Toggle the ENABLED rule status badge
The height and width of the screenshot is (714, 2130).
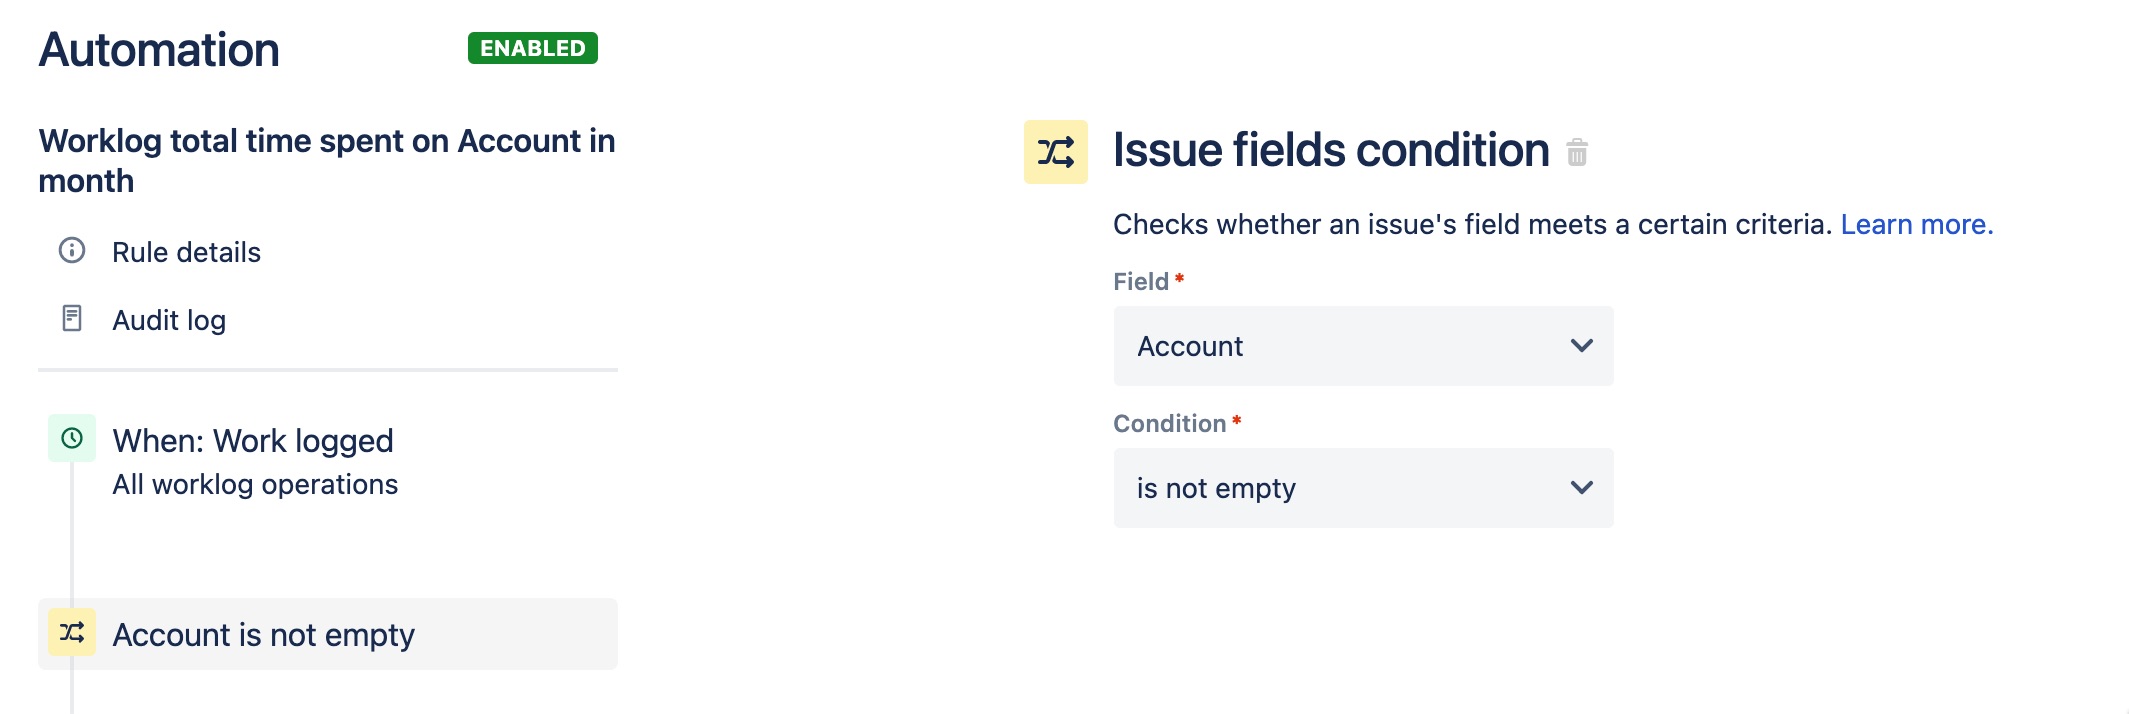[532, 48]
